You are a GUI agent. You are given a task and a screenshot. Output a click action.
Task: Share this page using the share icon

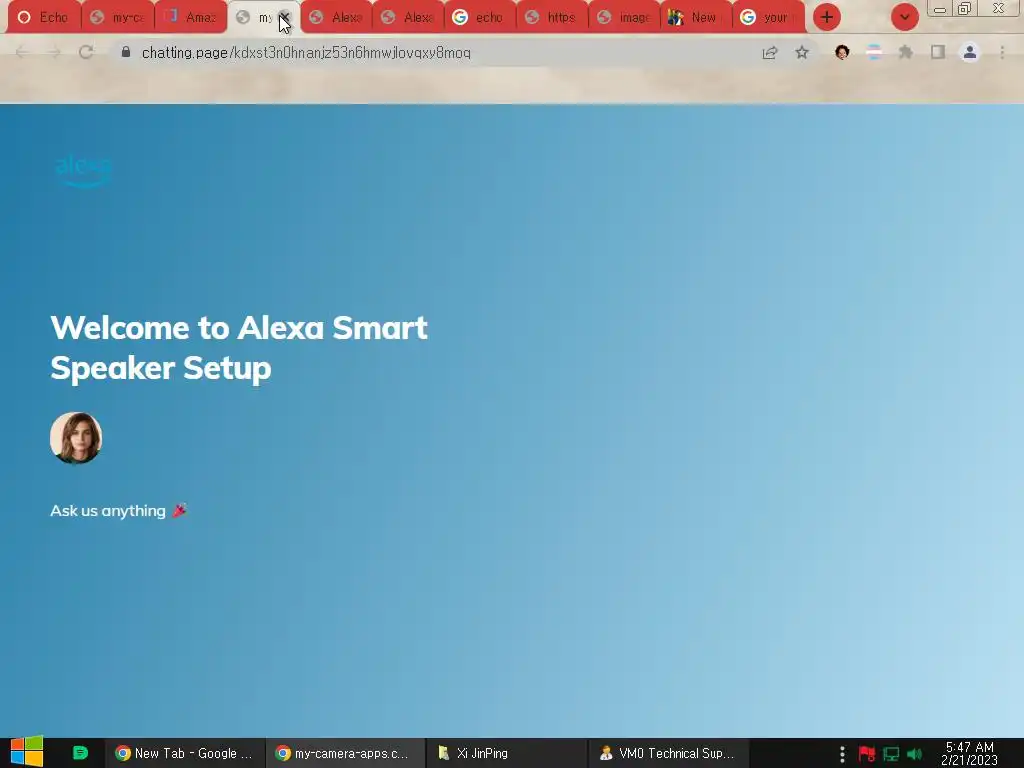(770, 53)
